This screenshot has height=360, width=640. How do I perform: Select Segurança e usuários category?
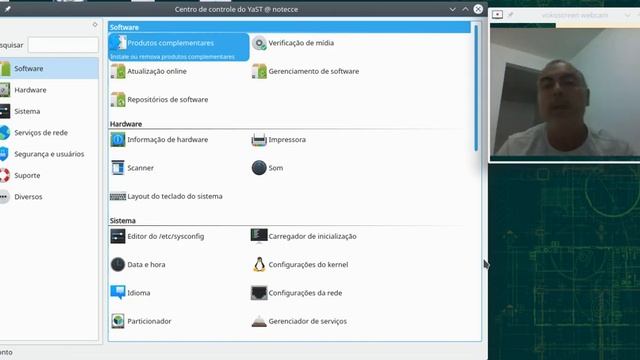[49, 154]
